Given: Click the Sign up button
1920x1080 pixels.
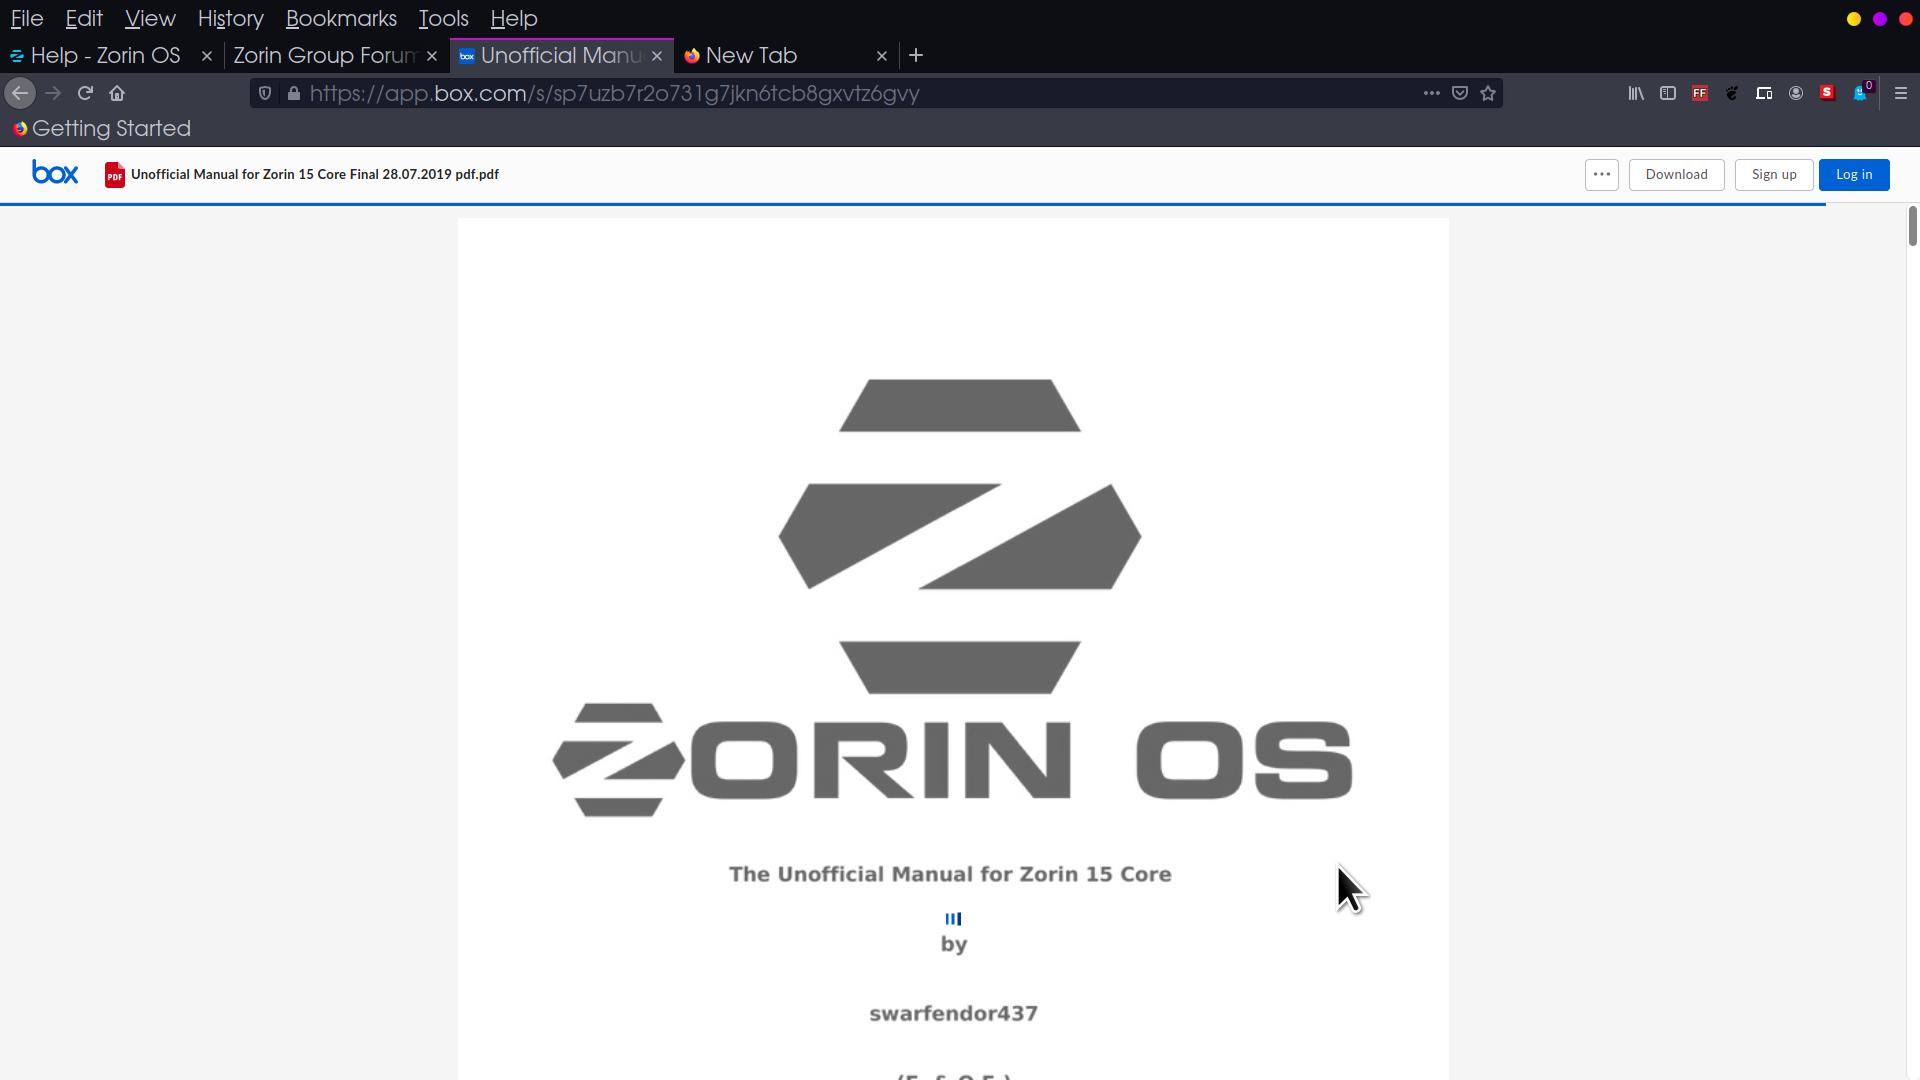Looking at the screenshot, I should pos(1774,174).
